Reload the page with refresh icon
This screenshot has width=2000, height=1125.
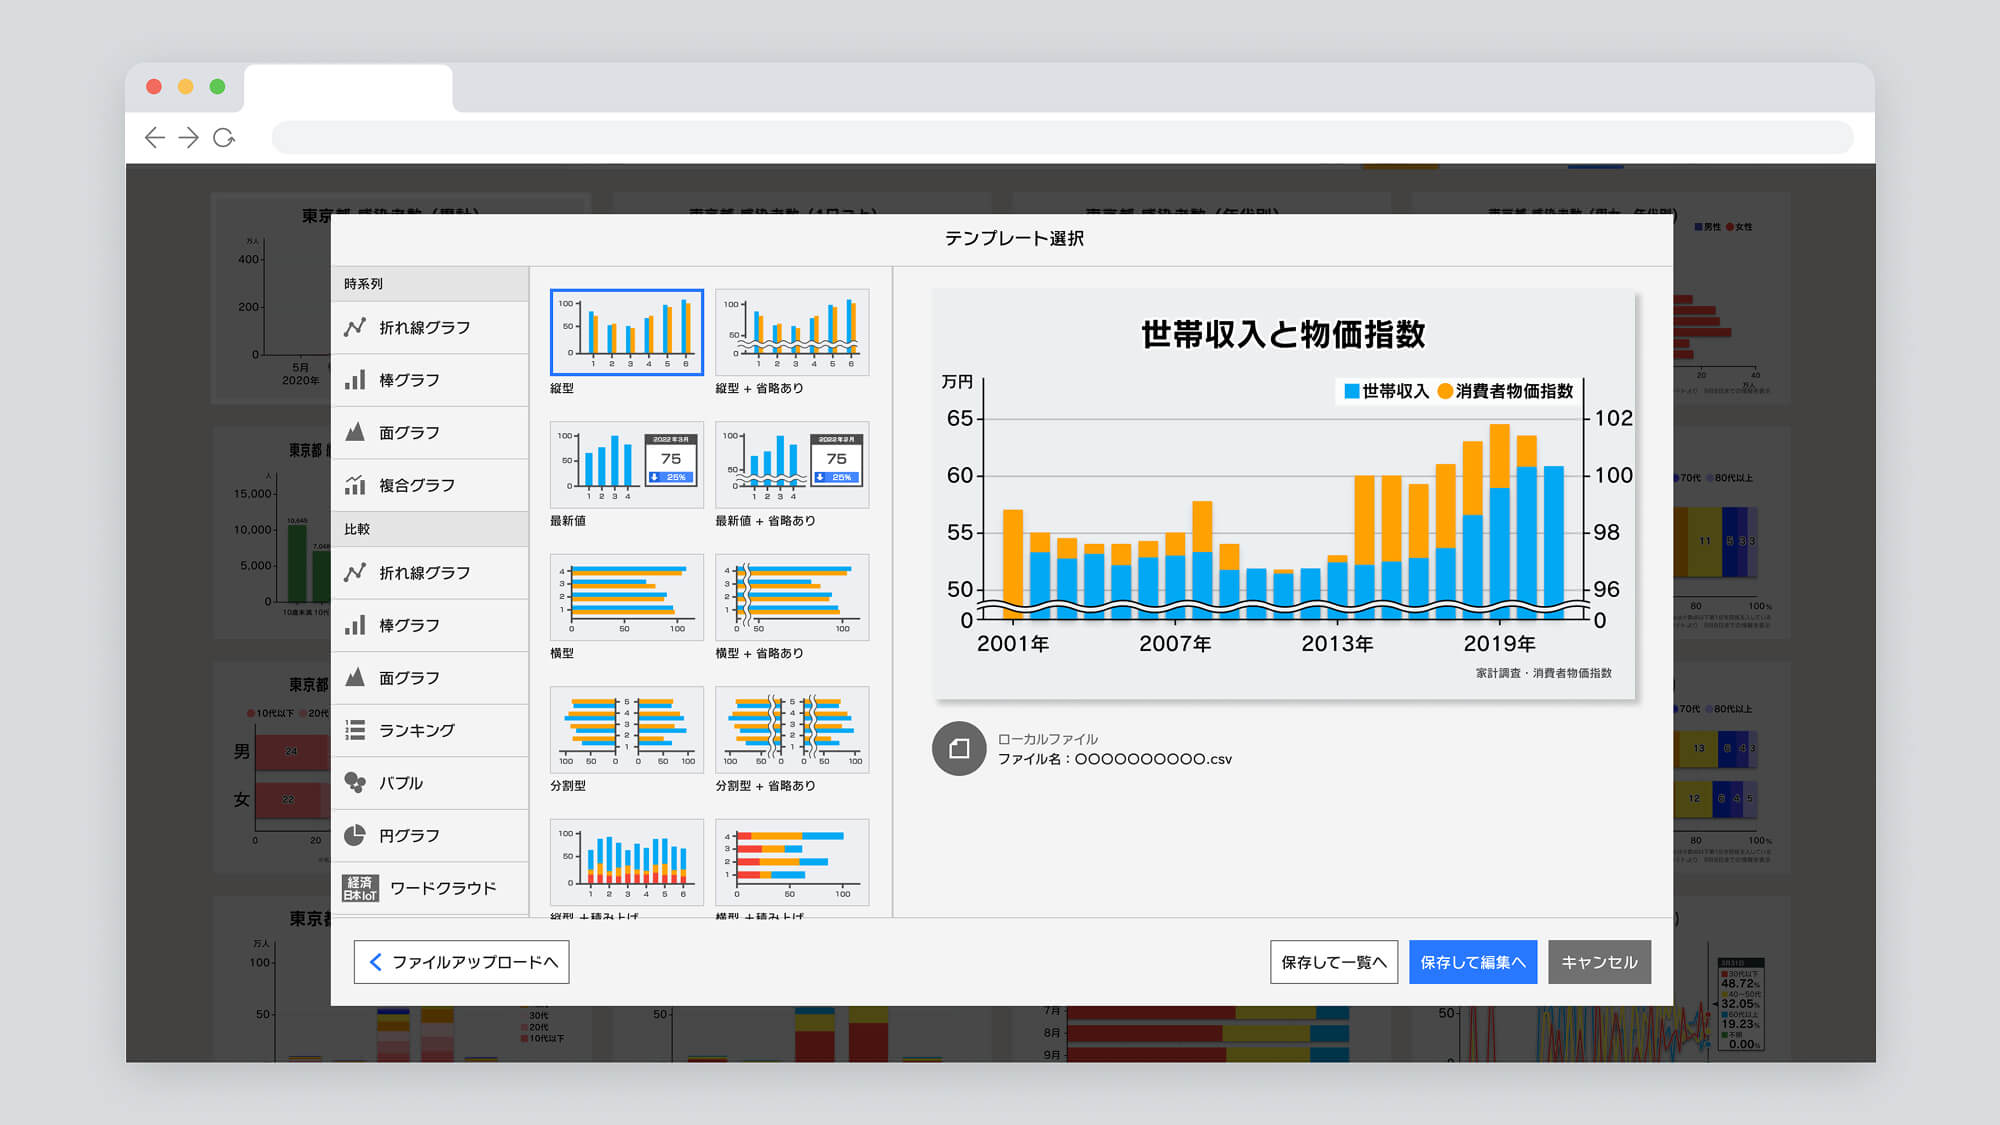[224, 138]
